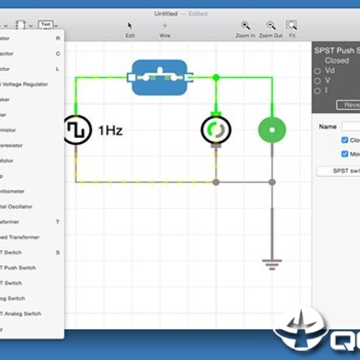Toggle the Momentary checkbox
360x360 pixels.
point(345,154)
